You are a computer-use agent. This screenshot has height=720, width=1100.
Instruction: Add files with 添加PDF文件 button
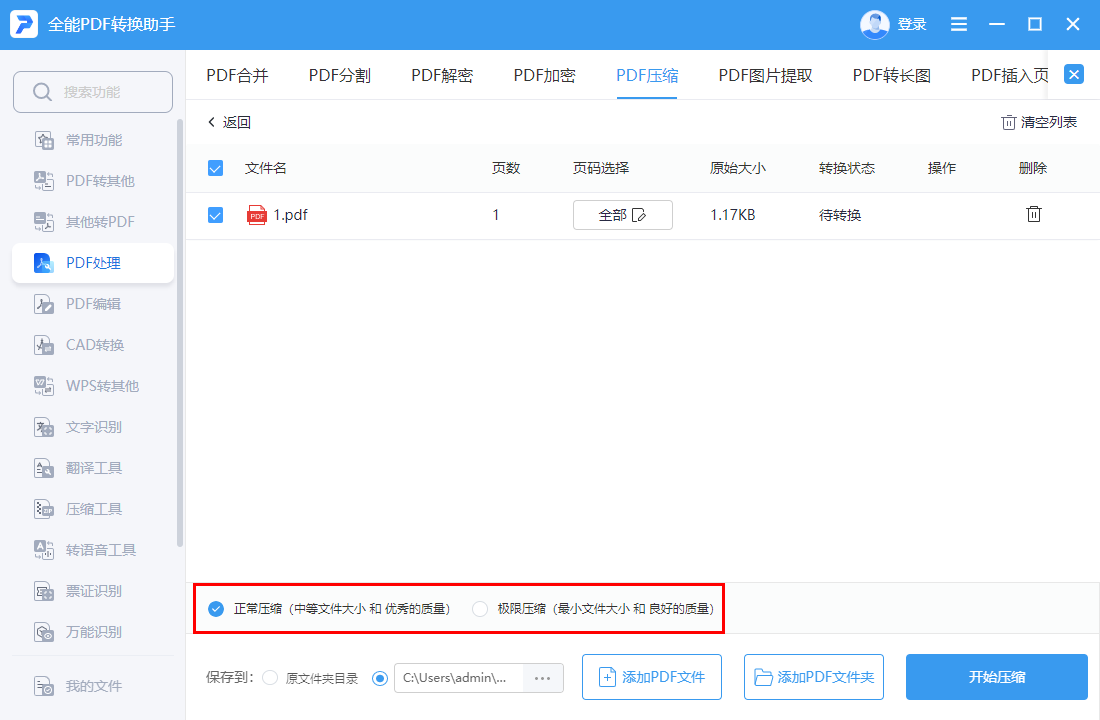pos(651,677)
